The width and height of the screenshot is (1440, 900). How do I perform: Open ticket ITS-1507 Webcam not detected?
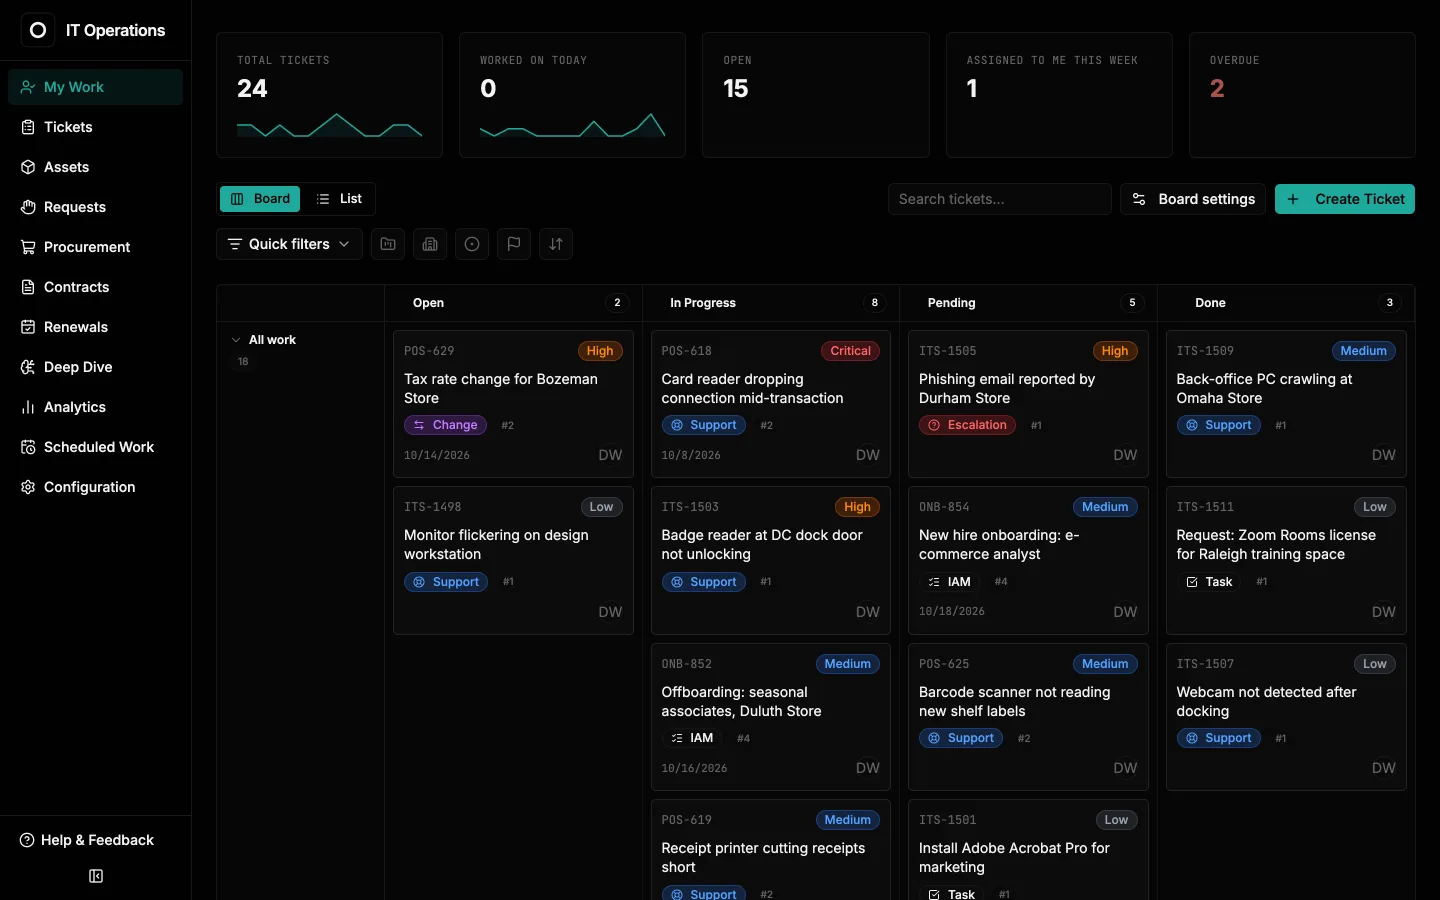pos(1286,717)
